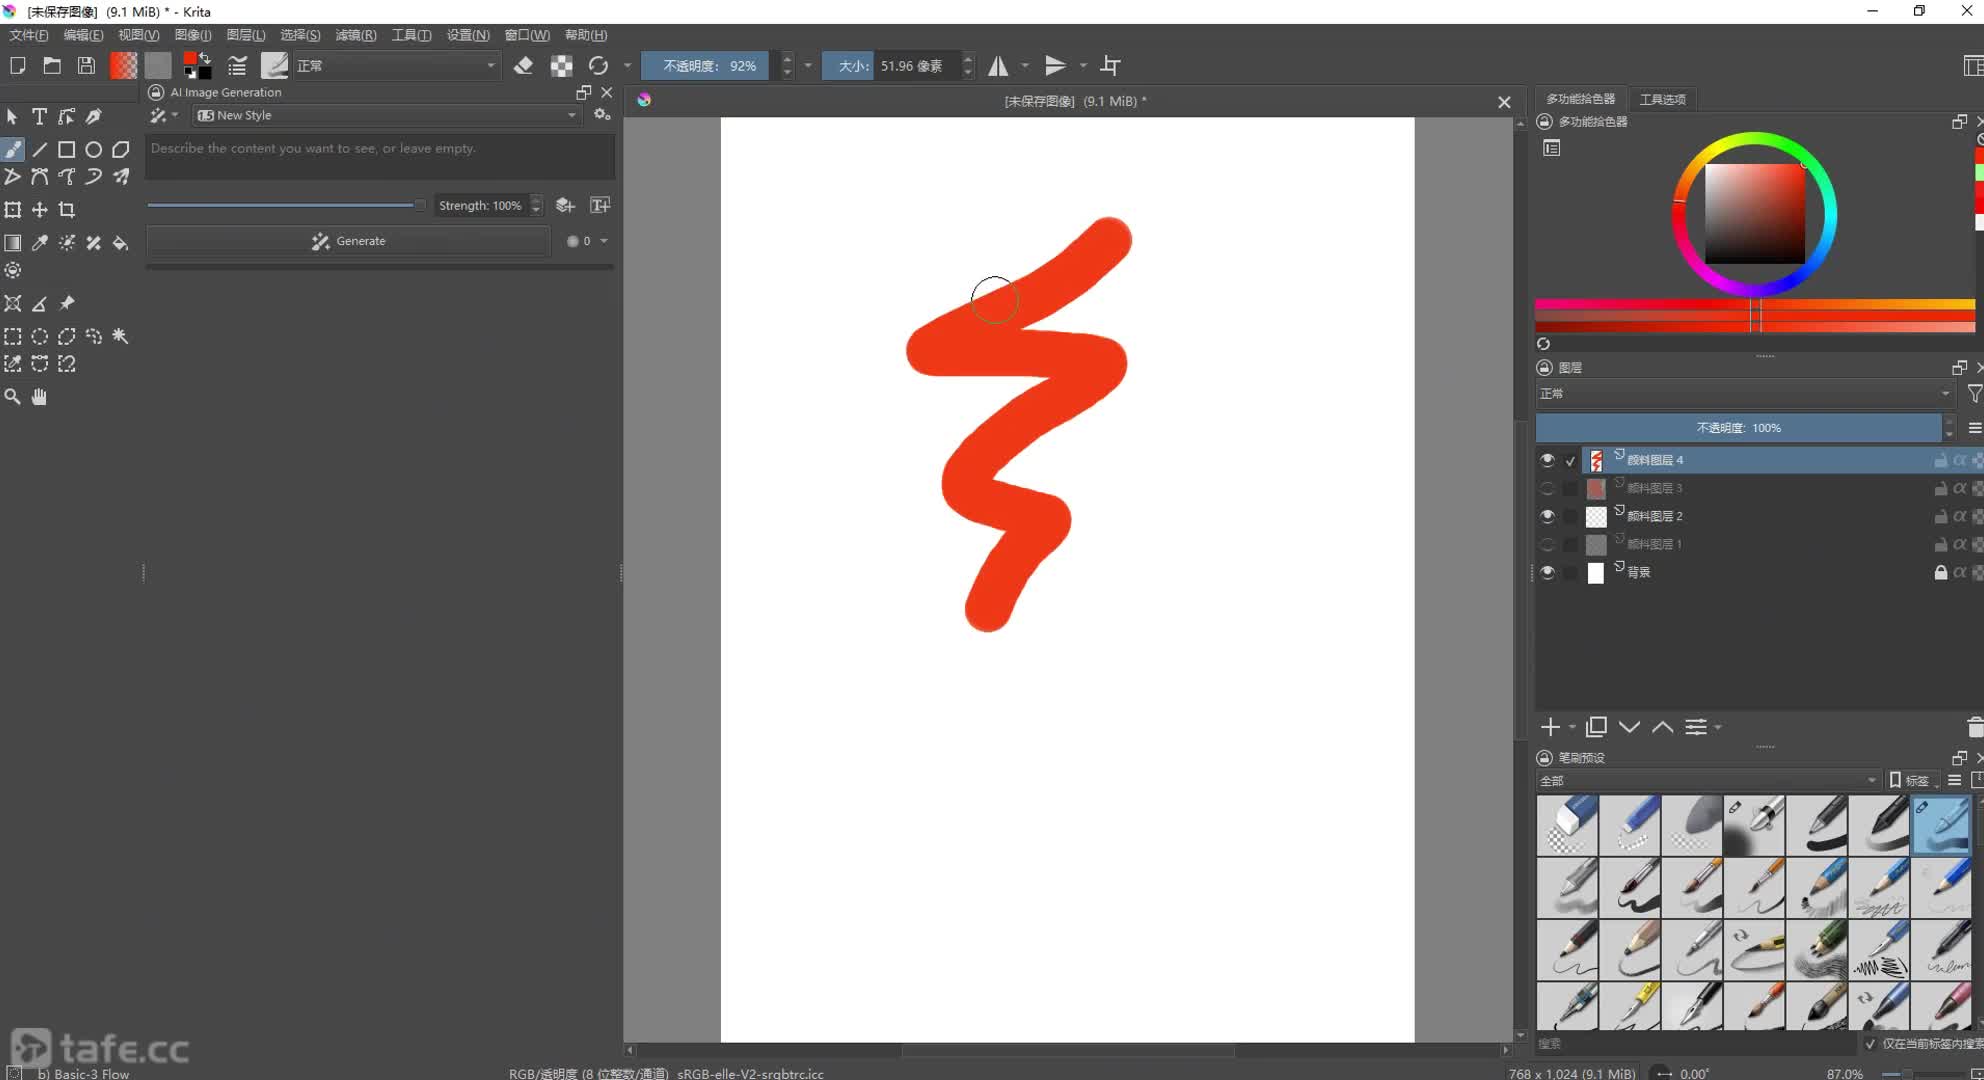Select the Ellipse shape tool
The width and height of the screenshot is (1984, 1080).
(93, 150)
